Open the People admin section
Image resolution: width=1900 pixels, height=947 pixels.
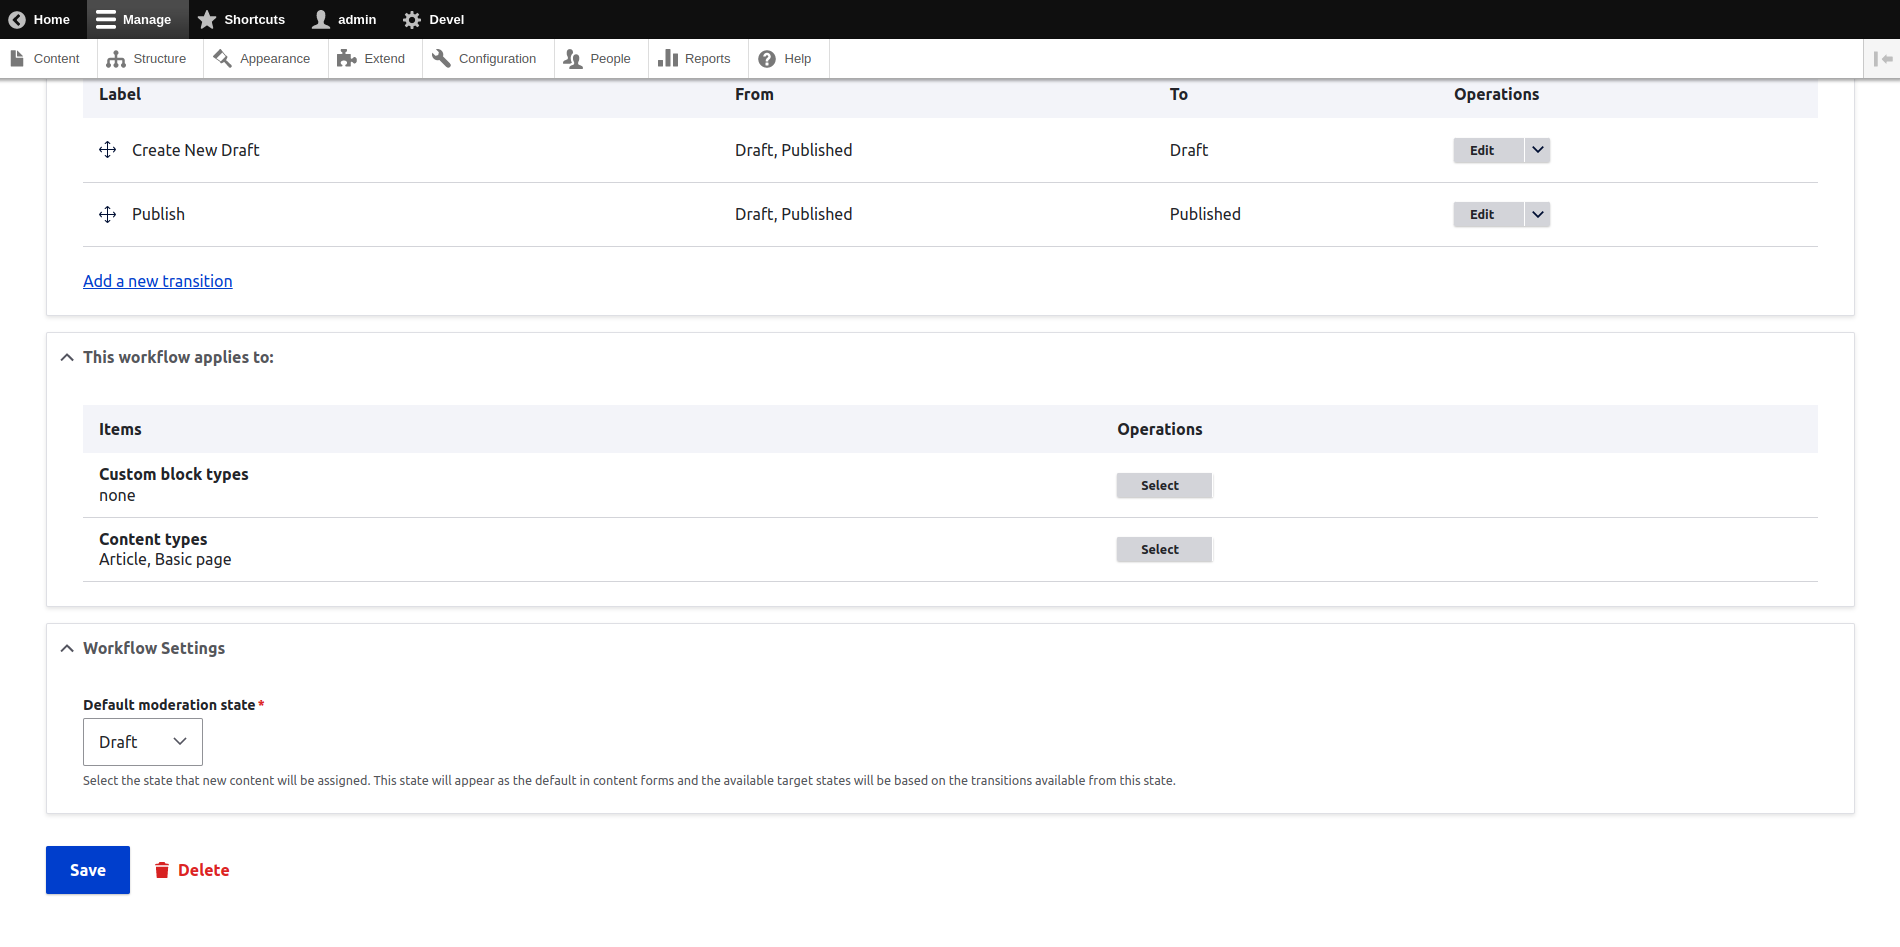[599, 58]
